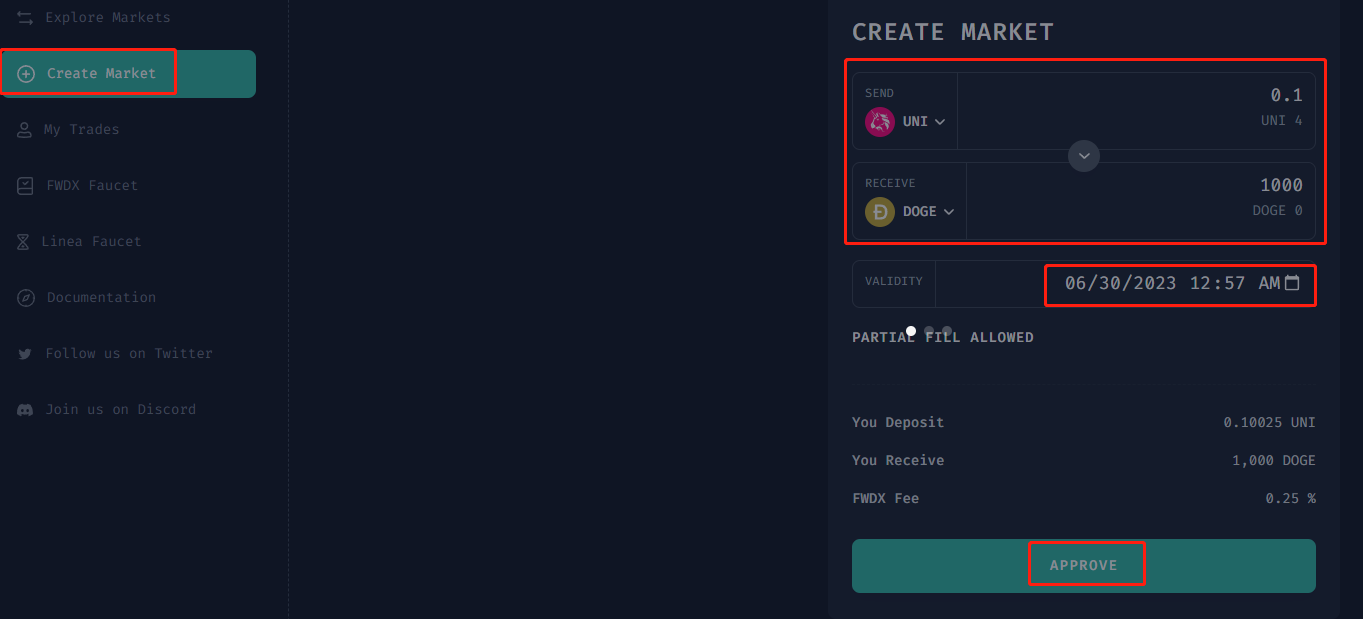Click the Documentation compass icon
This screenshot has width=1363, height=619.
[x=27, y=298]
